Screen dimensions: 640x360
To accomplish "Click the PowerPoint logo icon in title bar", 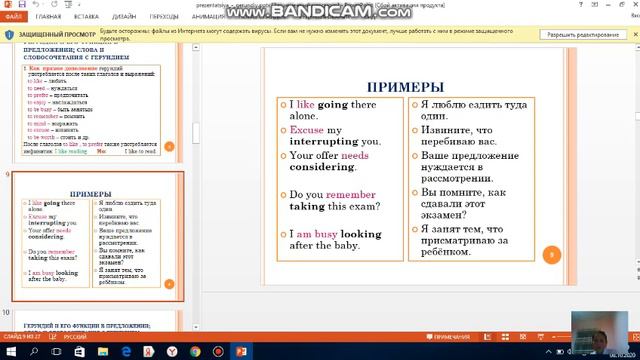I will pos(7,4).
